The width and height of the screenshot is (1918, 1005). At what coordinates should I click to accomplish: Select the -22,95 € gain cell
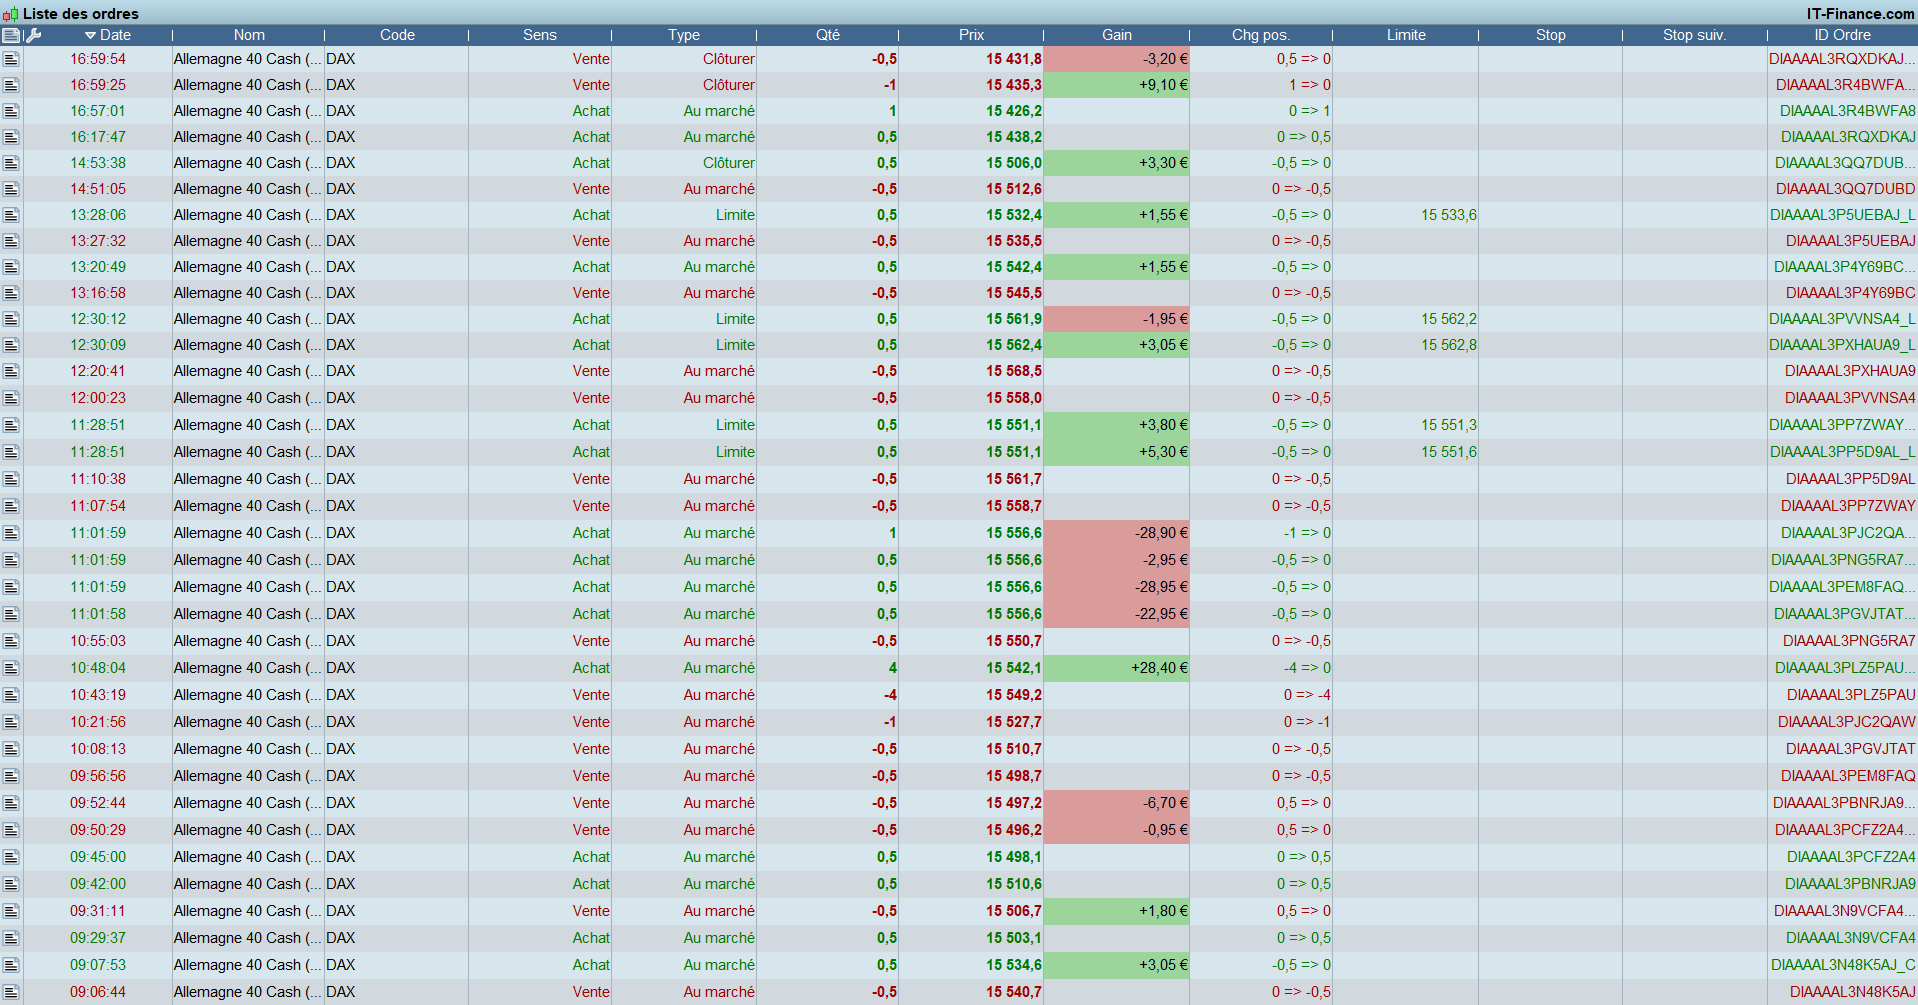[x=1117, y=614]
